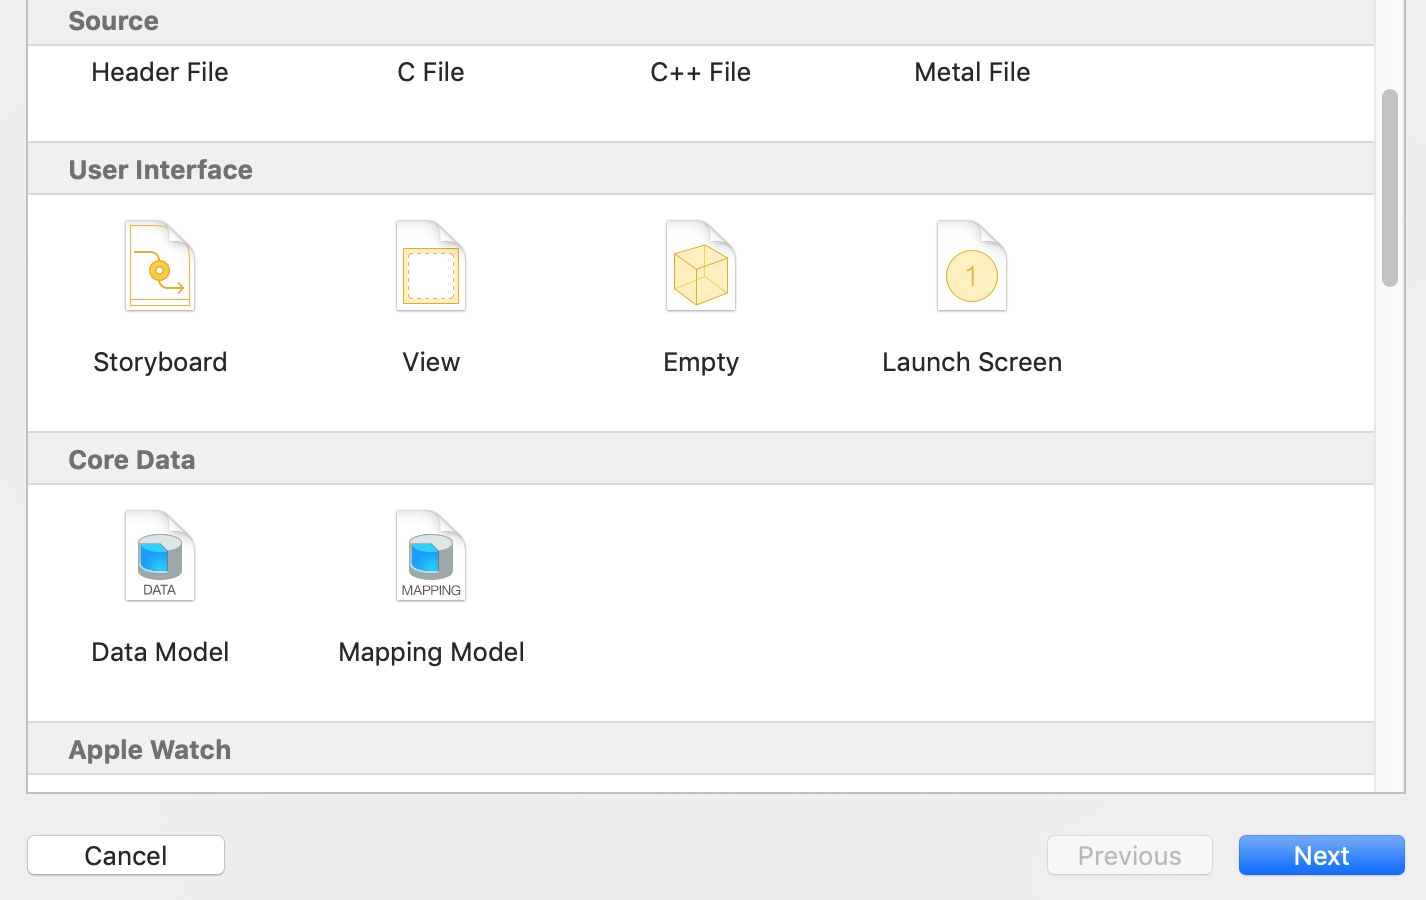The width and height of the screenshot is (1426, 900).
Task: Click the vertical scrollbar thumb
Action: pos(1389,188)
